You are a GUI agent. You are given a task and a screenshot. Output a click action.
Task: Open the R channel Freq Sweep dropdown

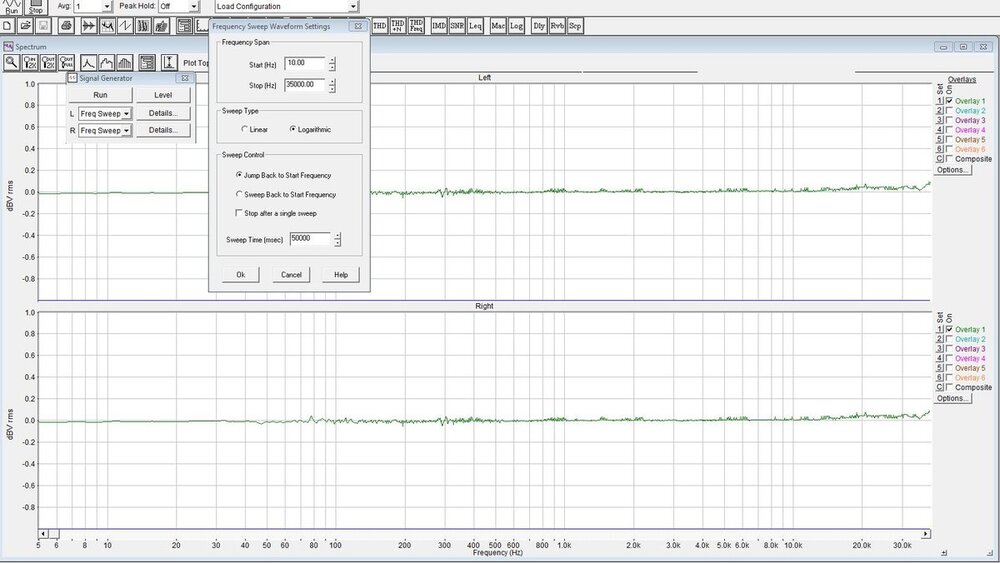126,131
